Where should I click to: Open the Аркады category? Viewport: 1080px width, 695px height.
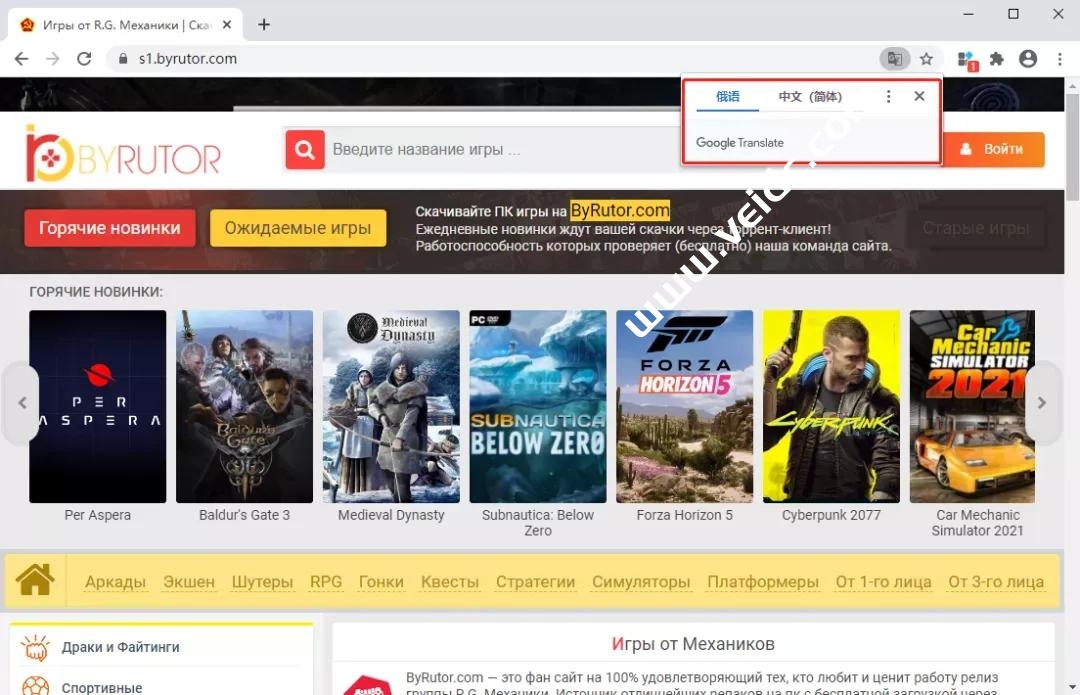point(116,582)
